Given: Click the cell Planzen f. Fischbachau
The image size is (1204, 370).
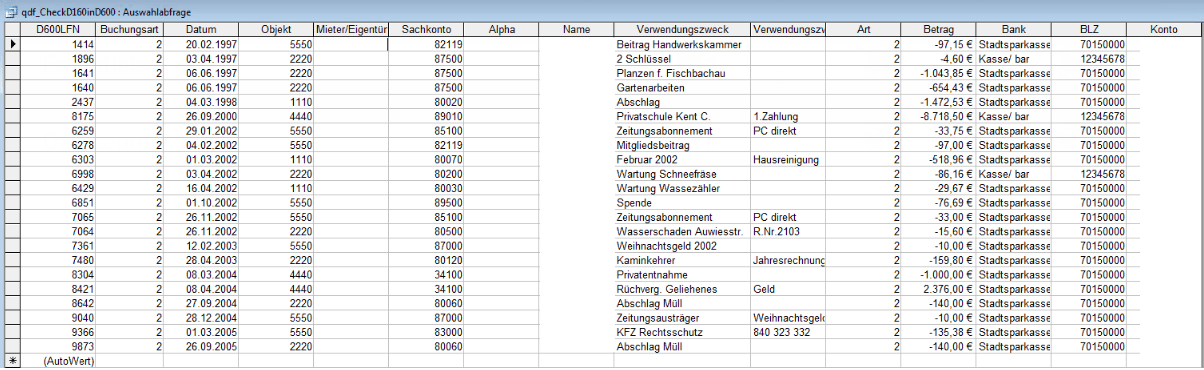Looking at the screenshot, I should click(x=681, y=73).
